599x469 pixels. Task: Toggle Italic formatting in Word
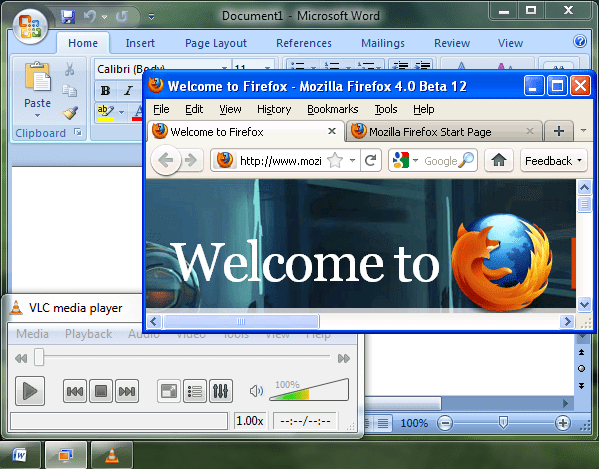[128, 91]
